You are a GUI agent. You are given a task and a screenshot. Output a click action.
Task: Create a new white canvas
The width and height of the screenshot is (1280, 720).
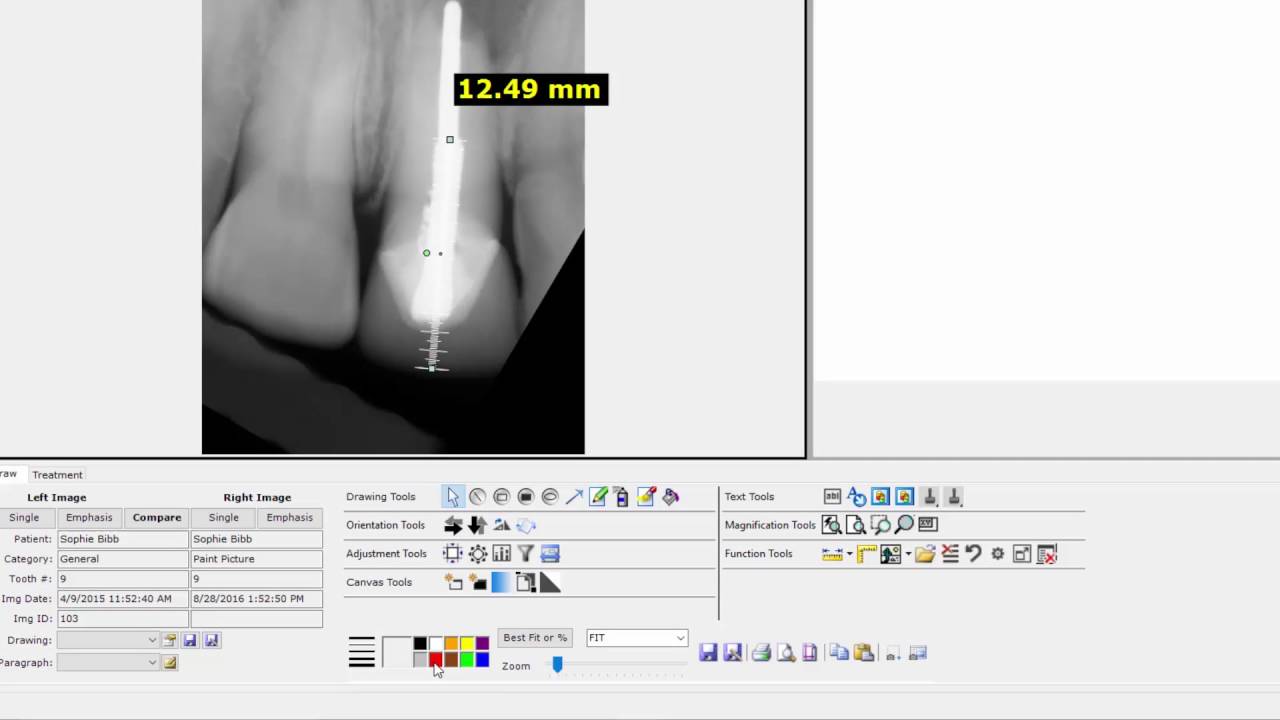[453, 582]
